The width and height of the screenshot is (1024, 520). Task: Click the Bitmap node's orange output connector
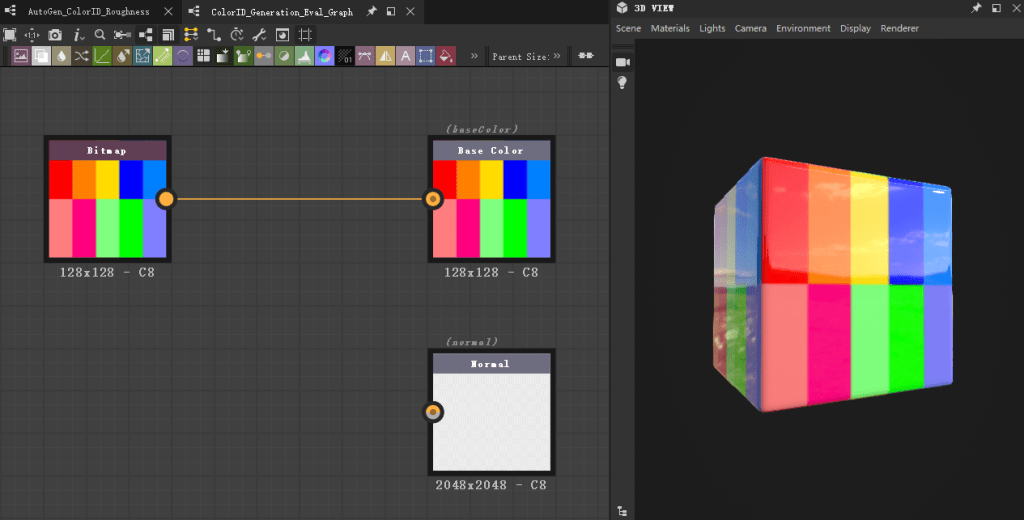click(166, 199)
